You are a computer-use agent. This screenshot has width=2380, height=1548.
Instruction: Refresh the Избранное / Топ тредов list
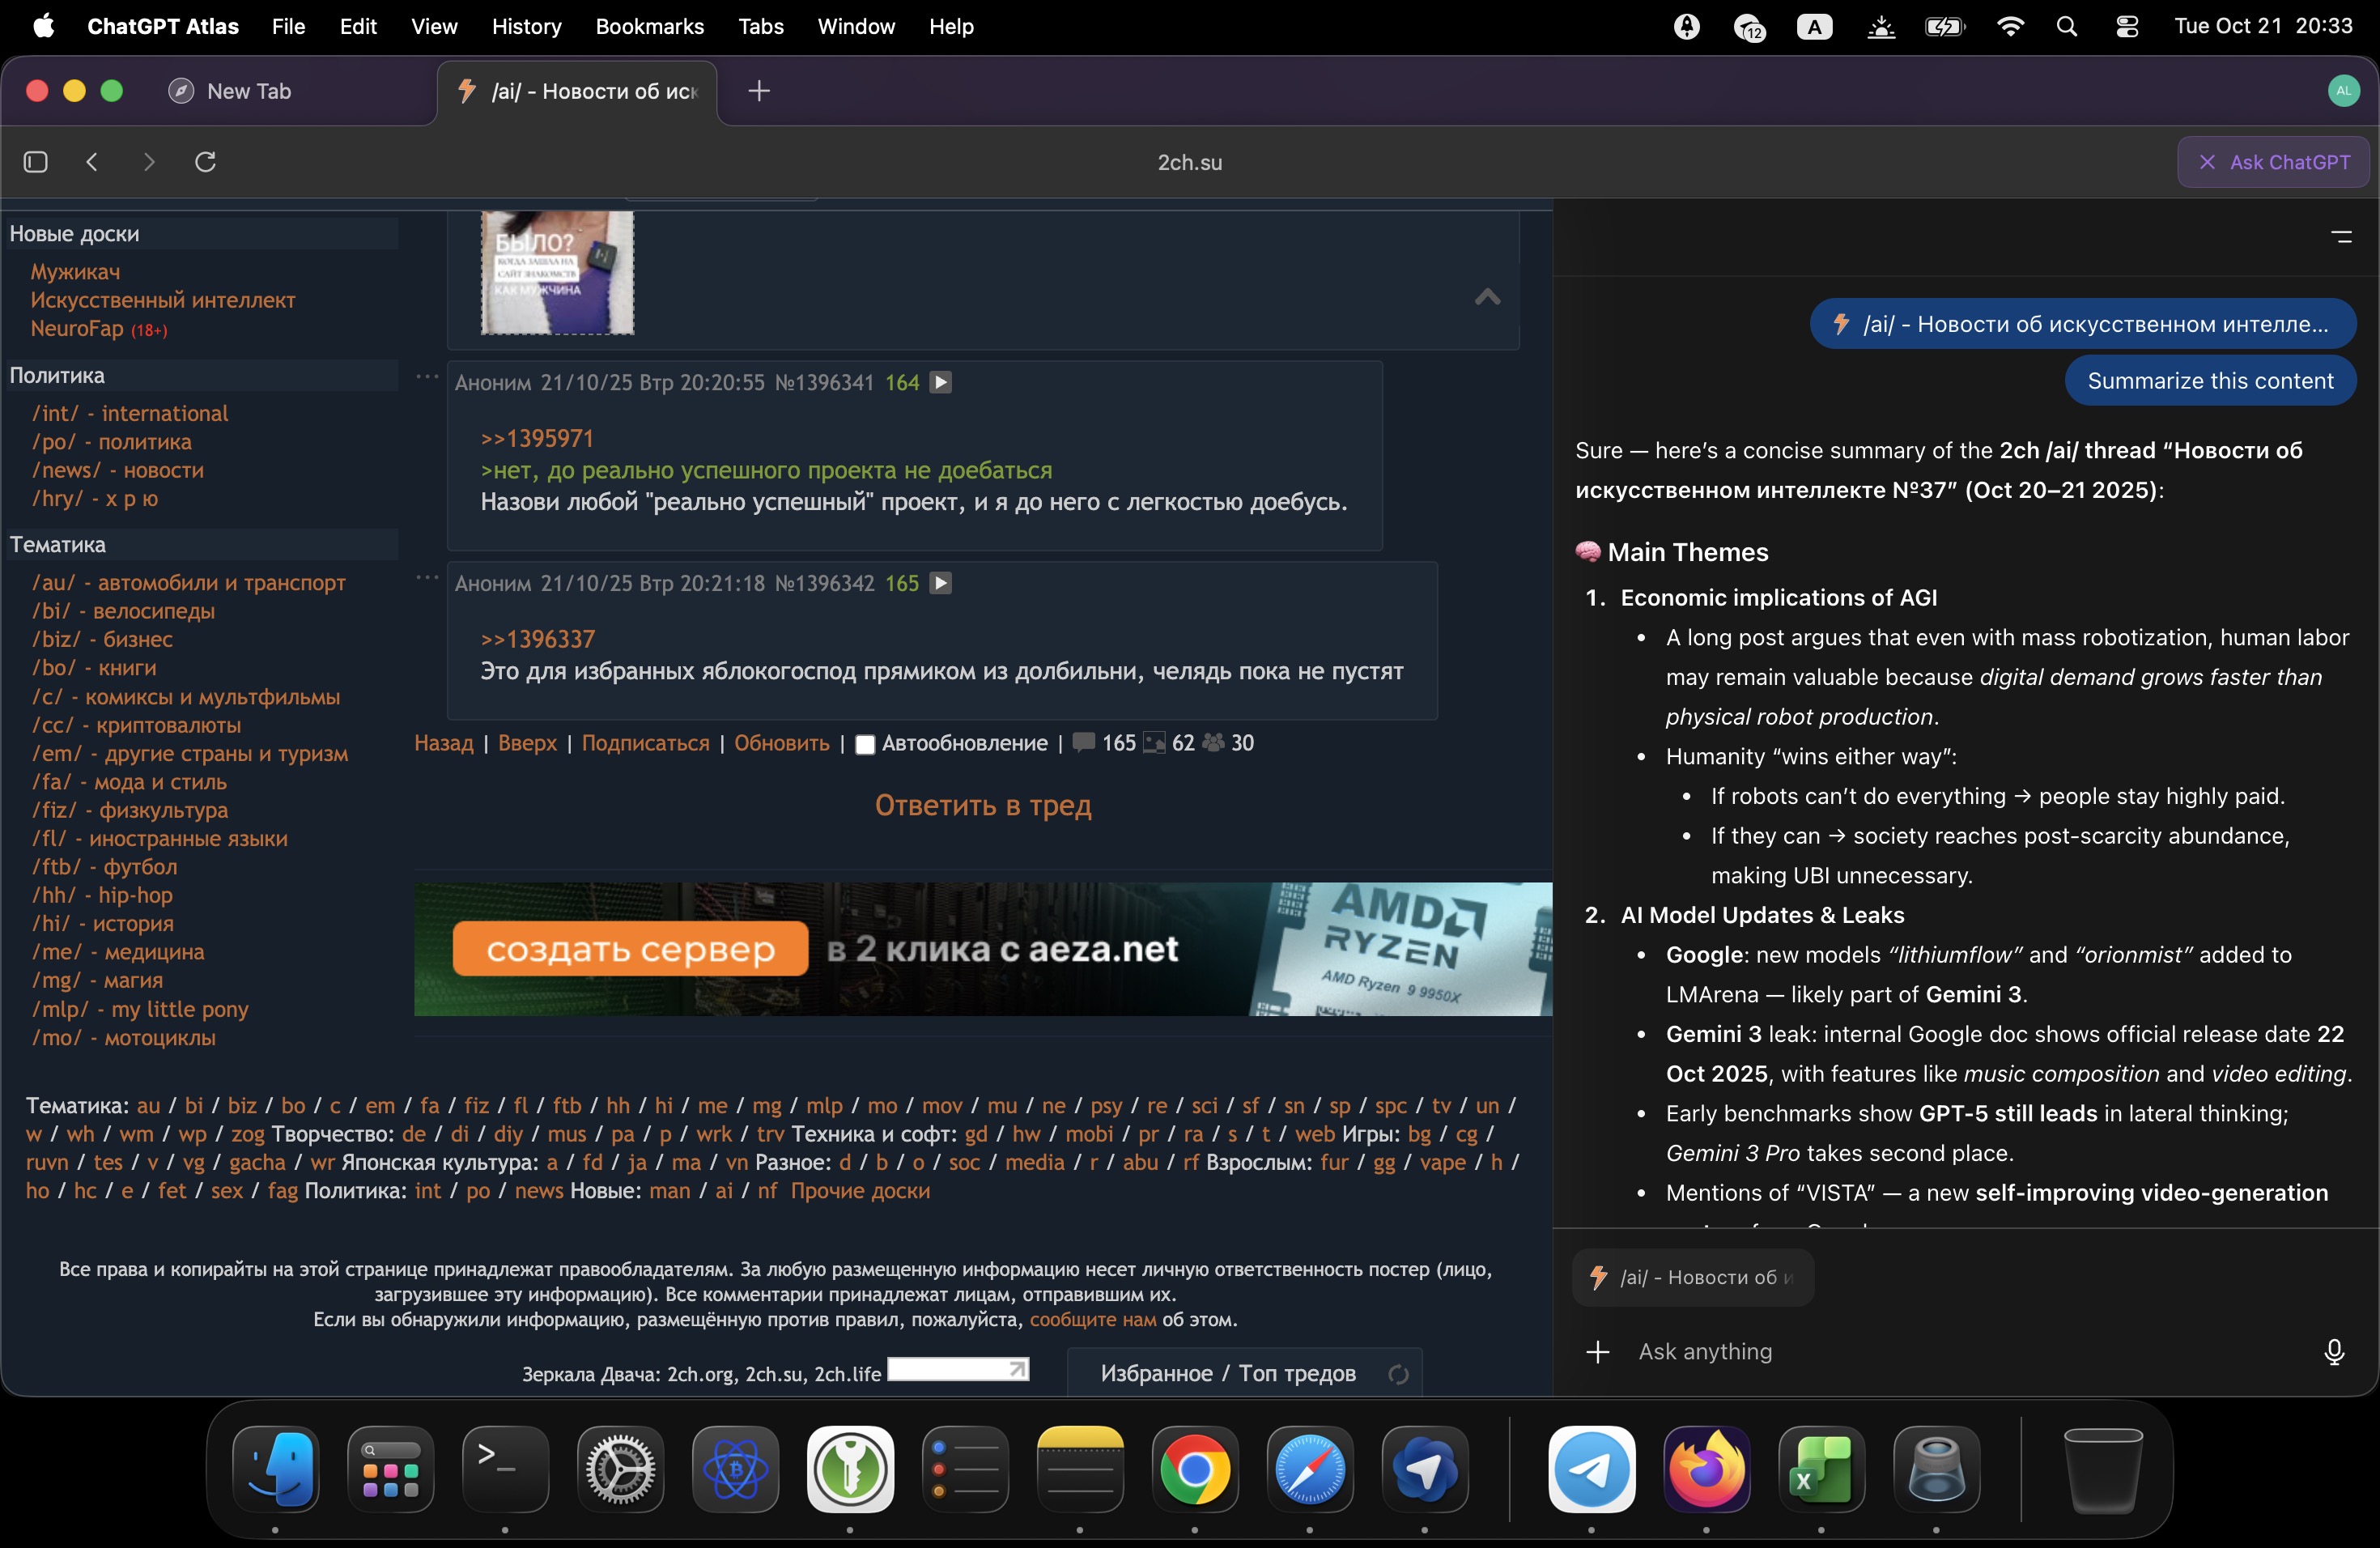[1397, 1374]
